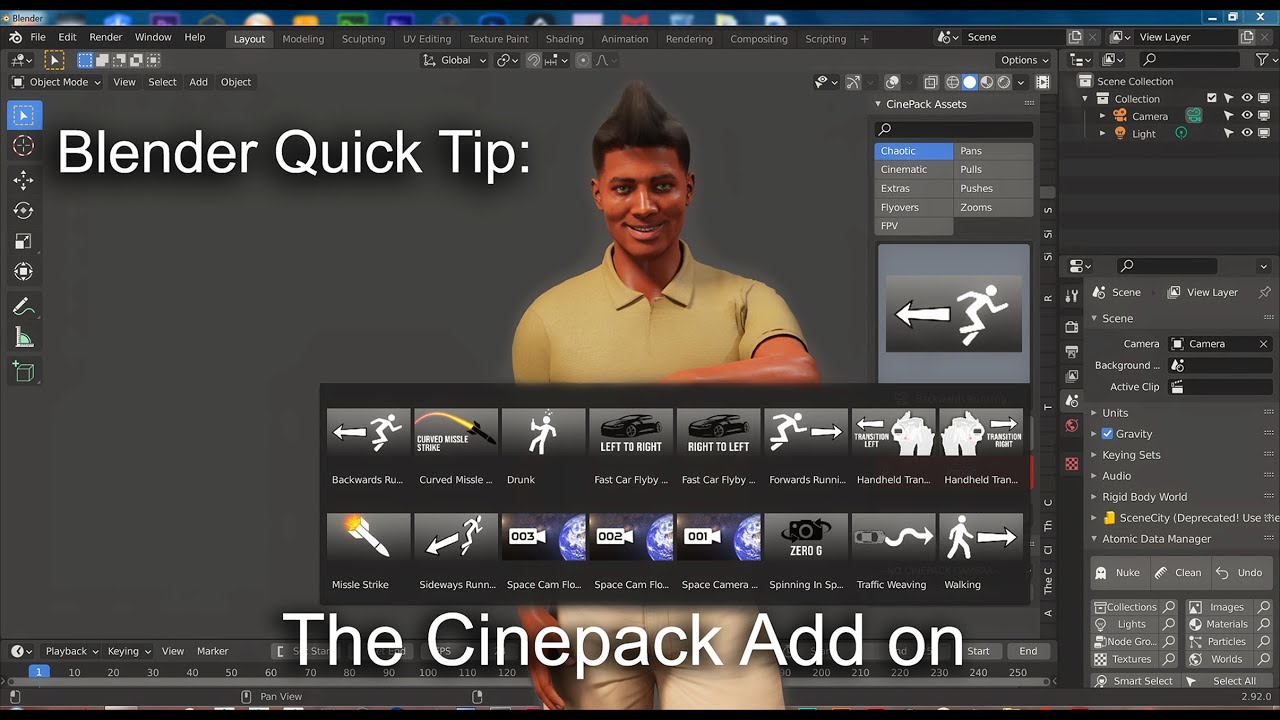The height and width of the screenshot is (720, 1280).
Task: Click the CinePack Assets search field
Action: 954,129
